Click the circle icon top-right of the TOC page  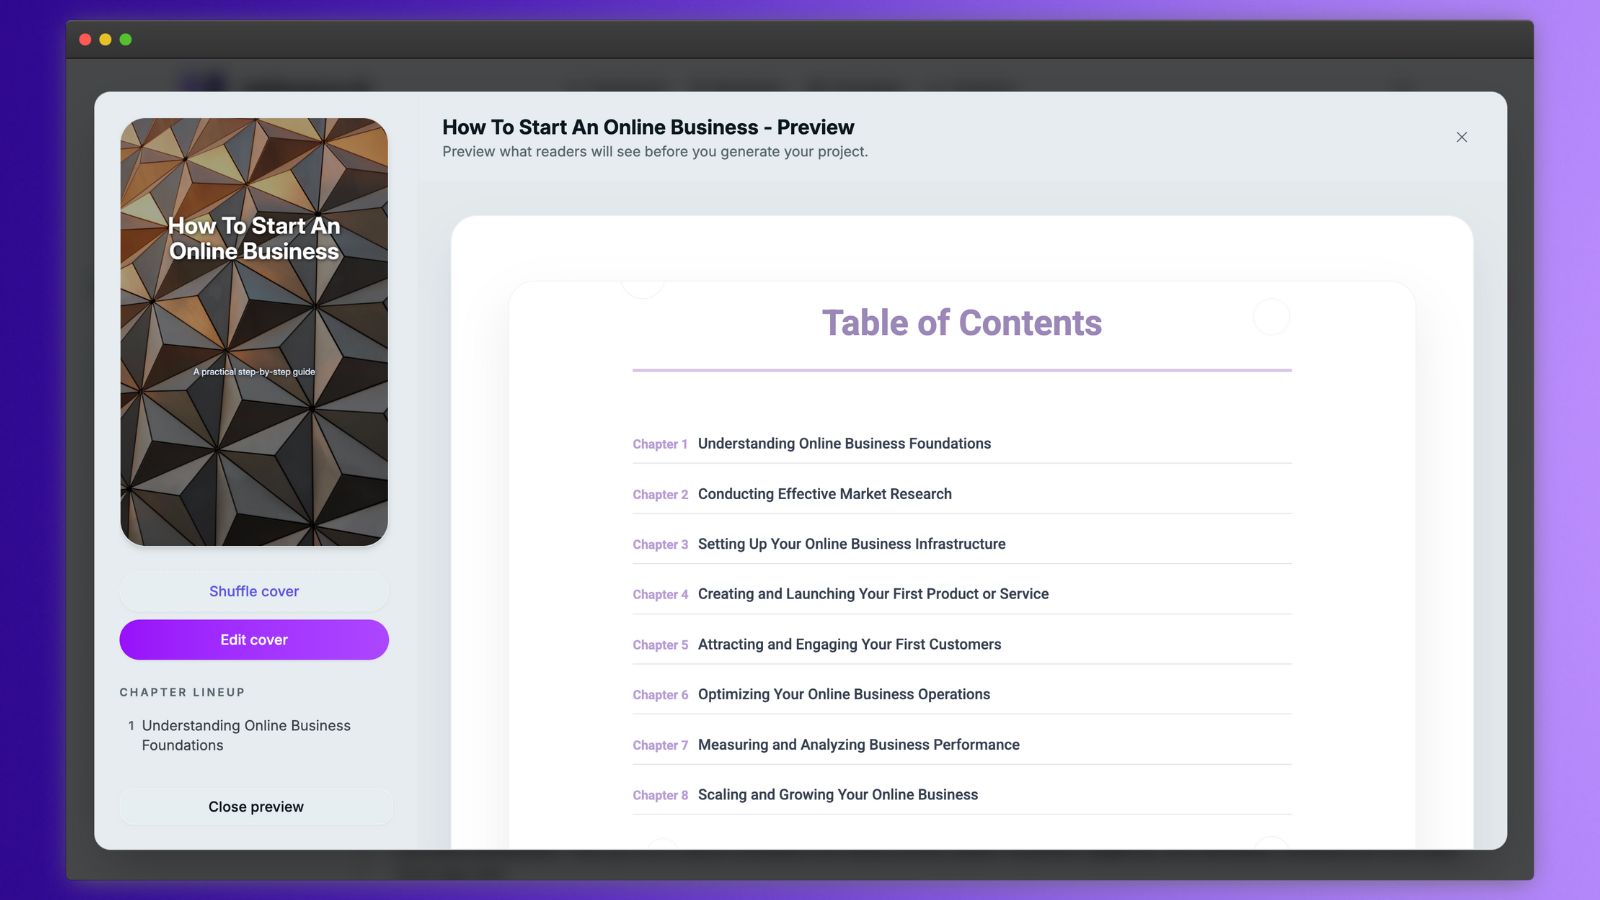click(x=1273, y=317)
